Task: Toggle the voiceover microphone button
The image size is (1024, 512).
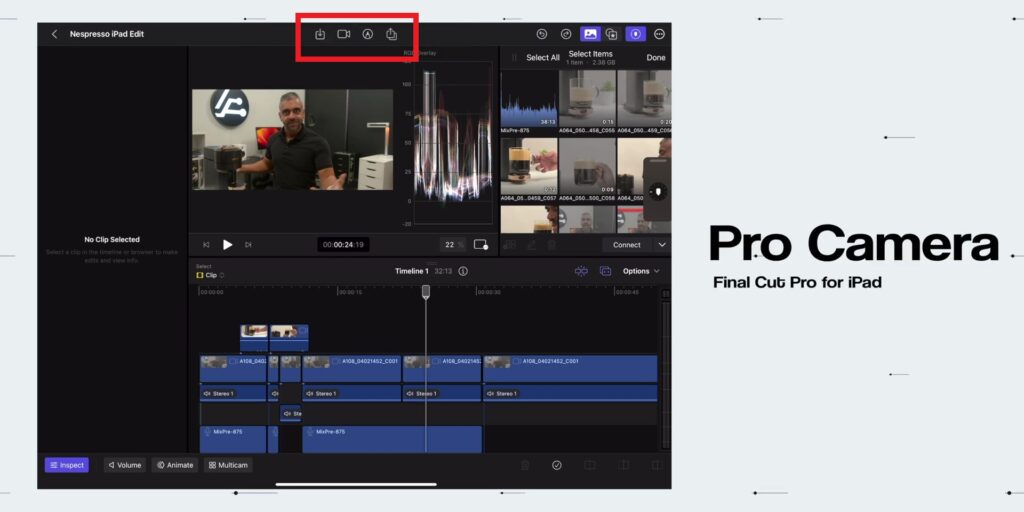Action: tap(635, 34)
